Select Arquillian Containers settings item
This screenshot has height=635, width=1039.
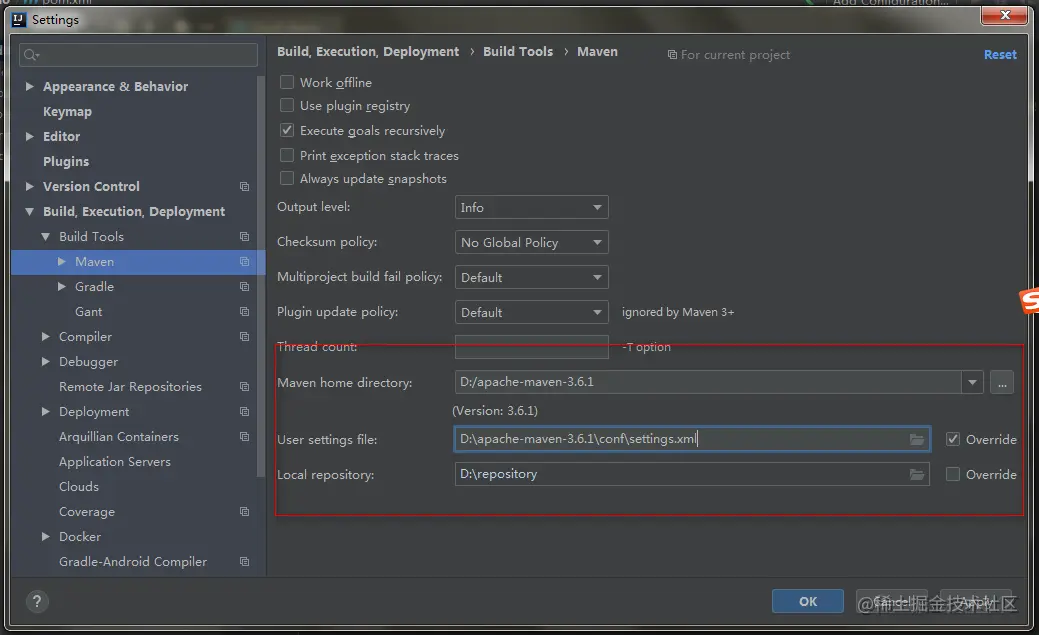119,437
